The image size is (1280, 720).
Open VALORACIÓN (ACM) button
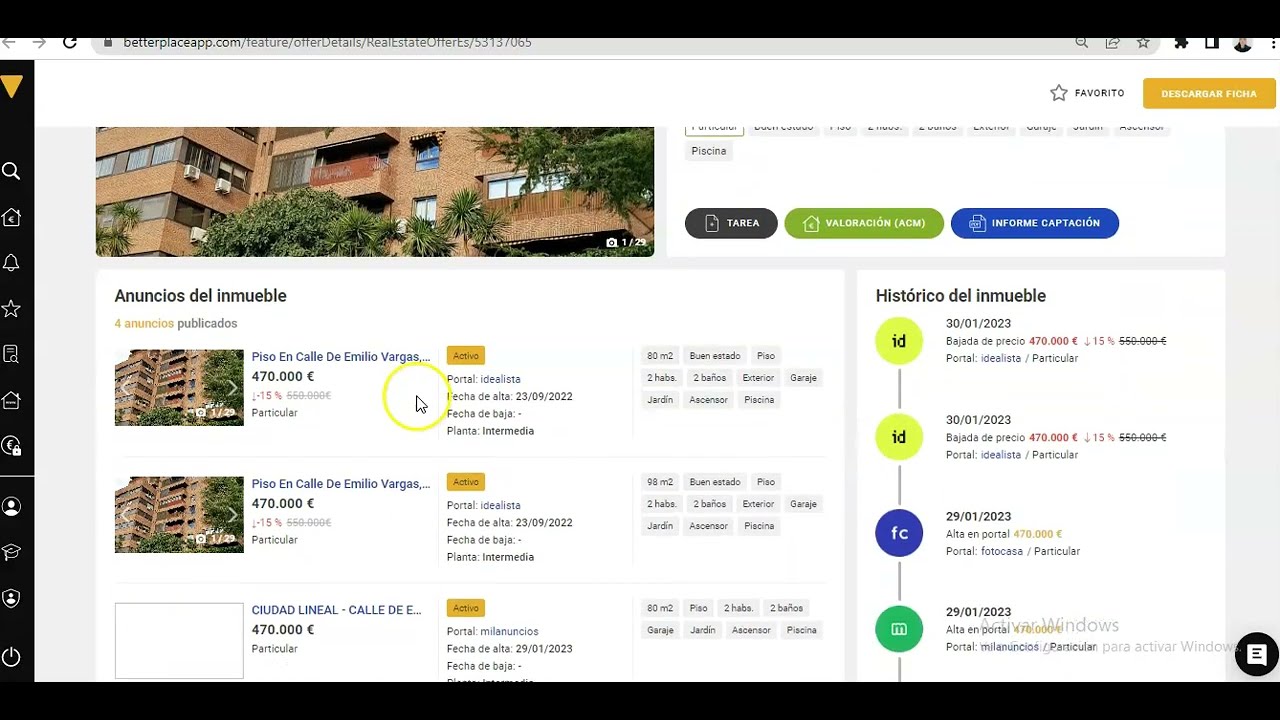[864, 223]
